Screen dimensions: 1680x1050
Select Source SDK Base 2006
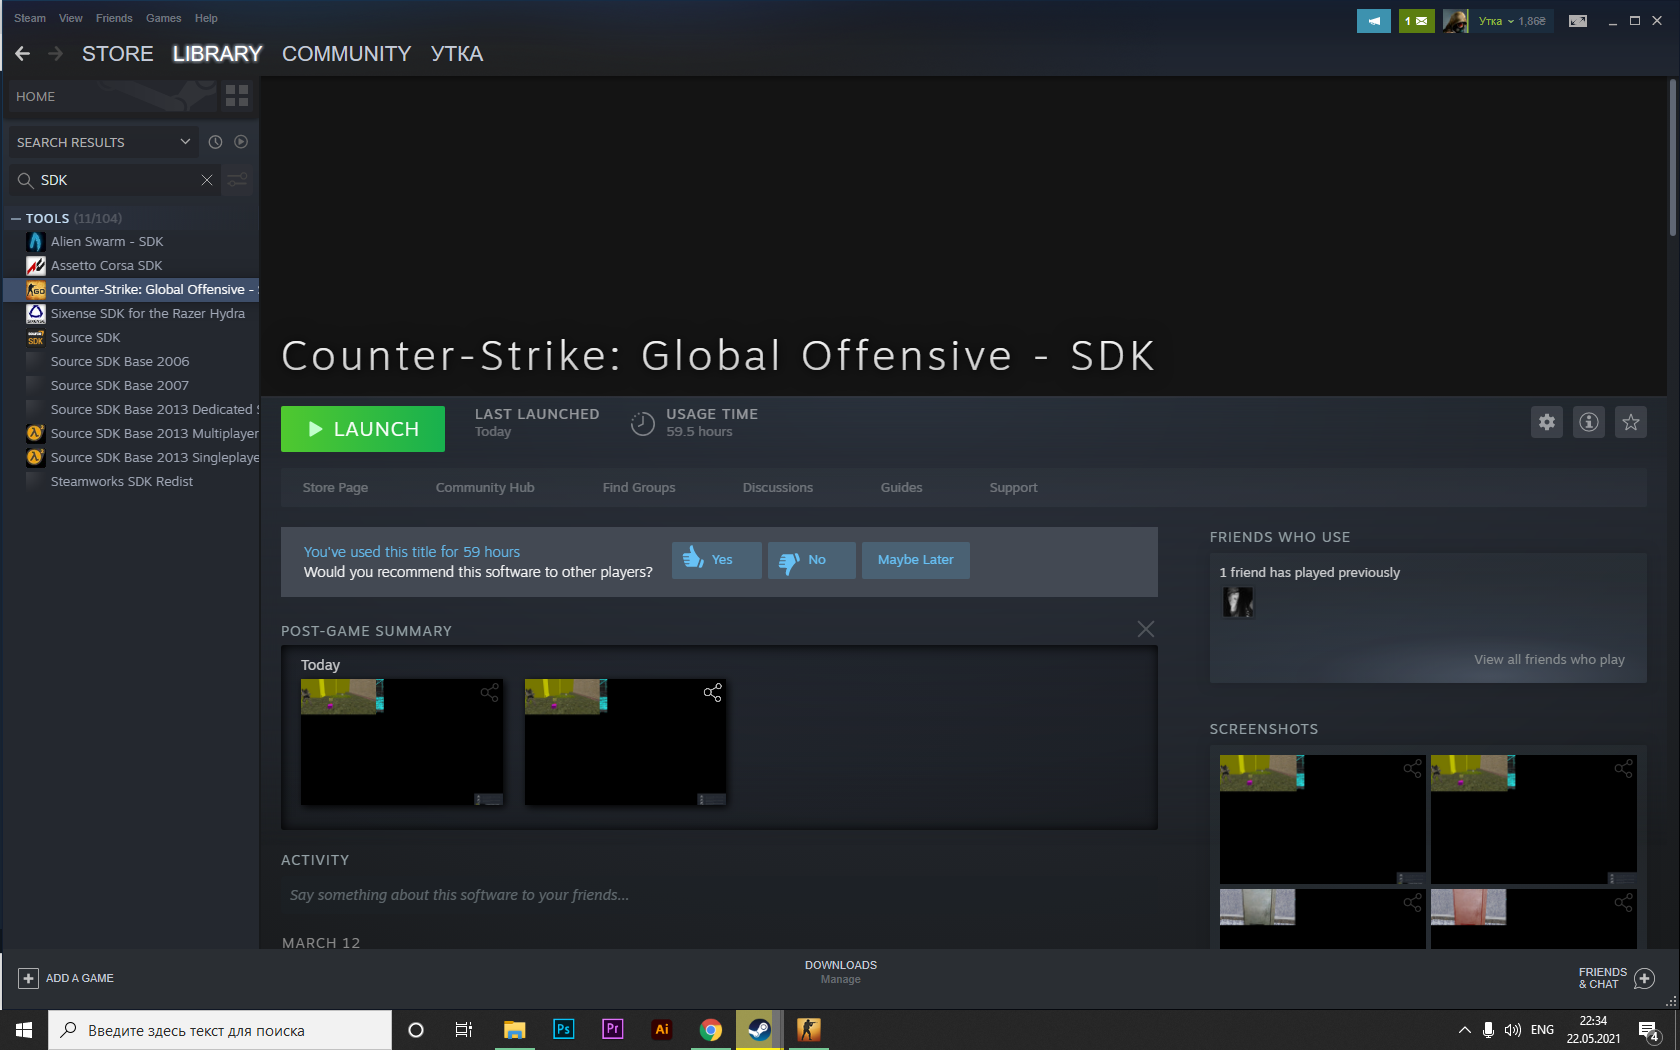tap(131, 362)
